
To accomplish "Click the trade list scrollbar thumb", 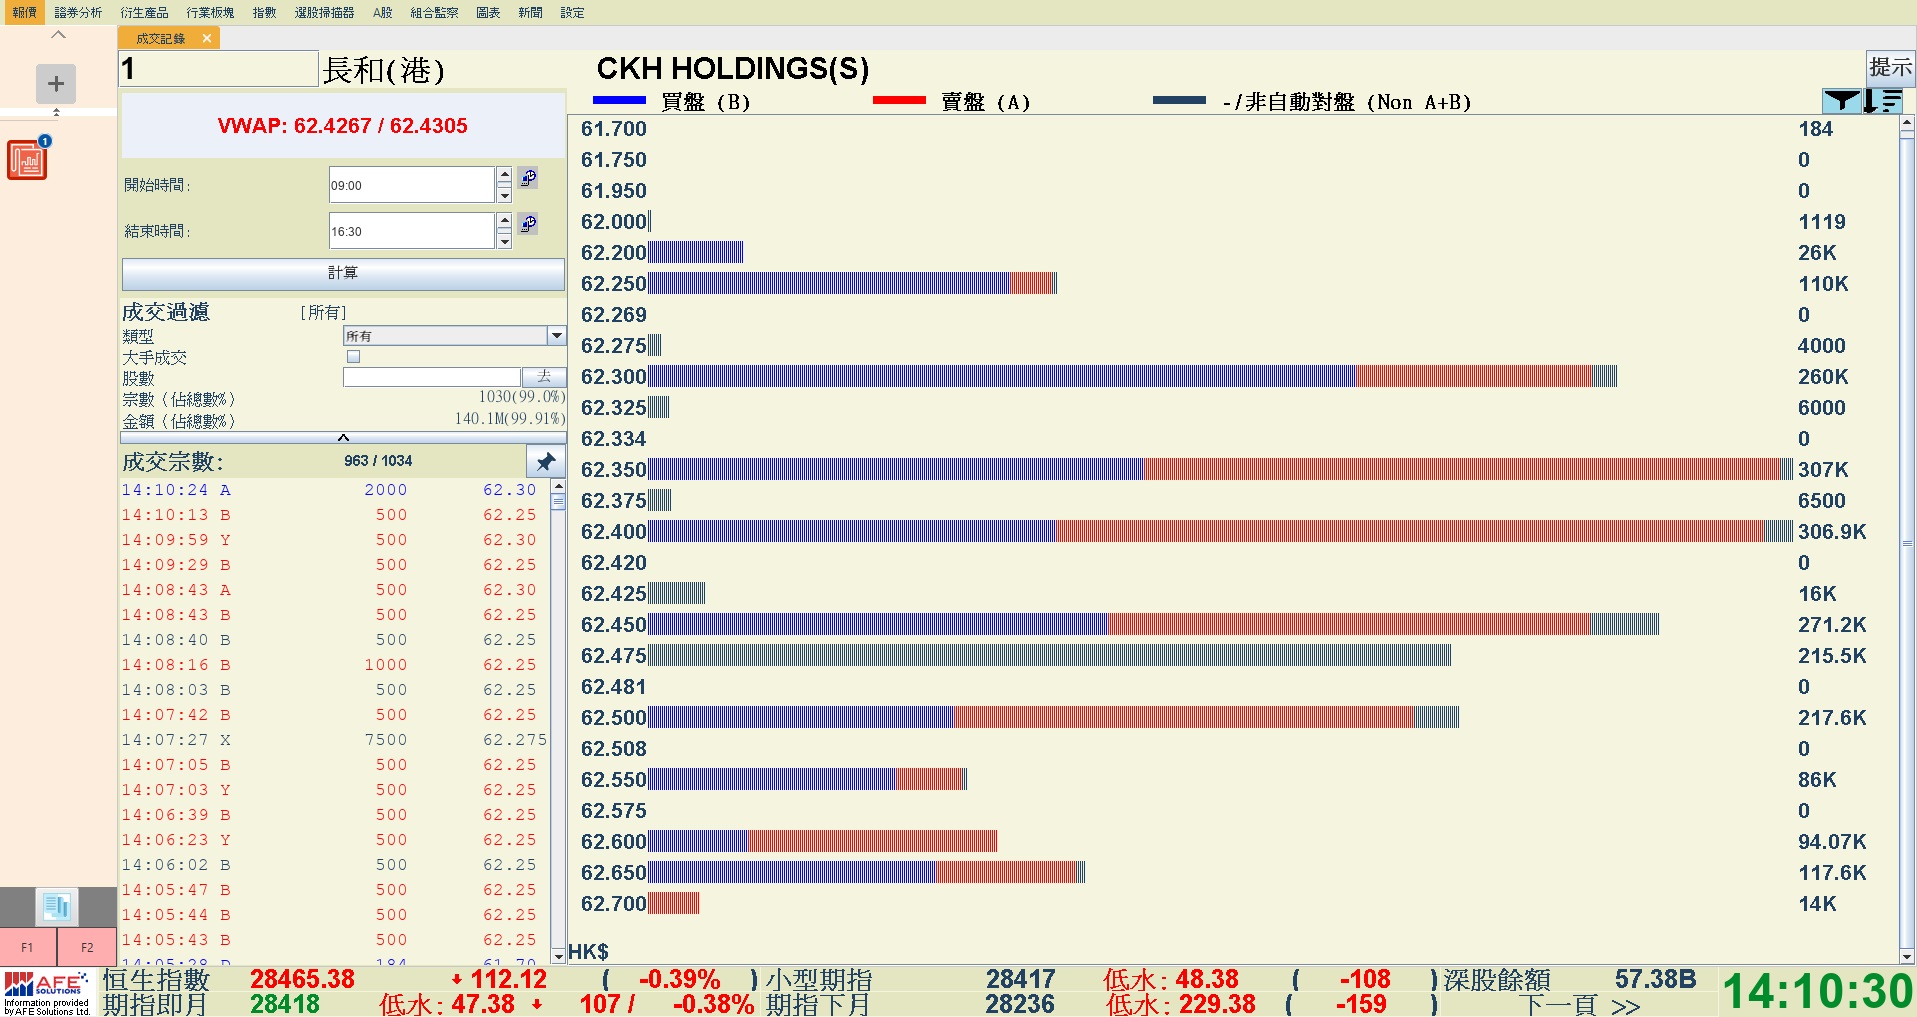I will [x=558, y=502].
